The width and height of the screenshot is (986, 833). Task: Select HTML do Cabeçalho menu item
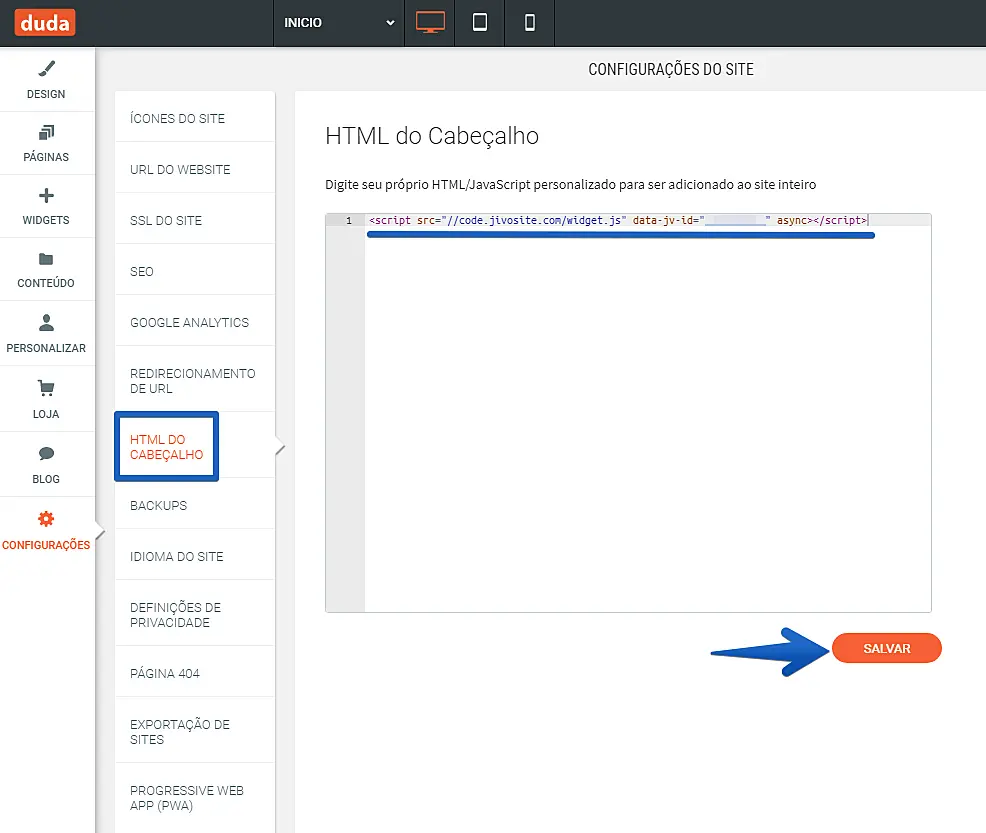(x=167, y=447)
